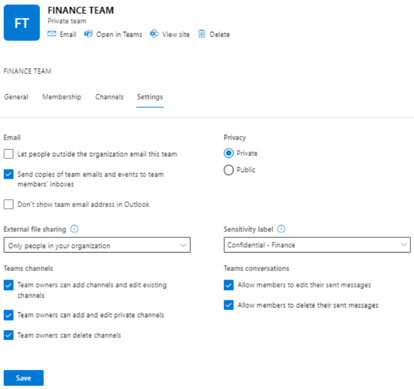This screenshot has width=414, height=389.
Task: Disable Team owners can delete channels
Action: click(9, 335)
